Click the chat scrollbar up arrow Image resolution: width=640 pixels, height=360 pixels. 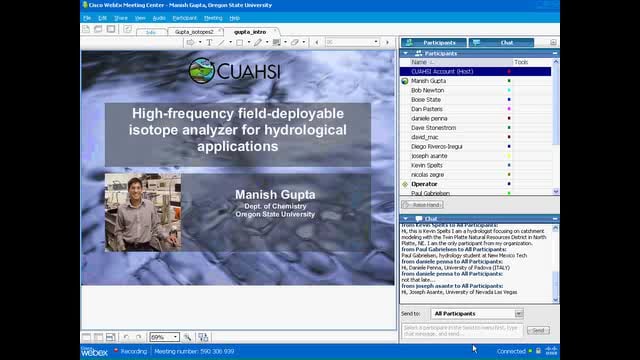[555, 229]
